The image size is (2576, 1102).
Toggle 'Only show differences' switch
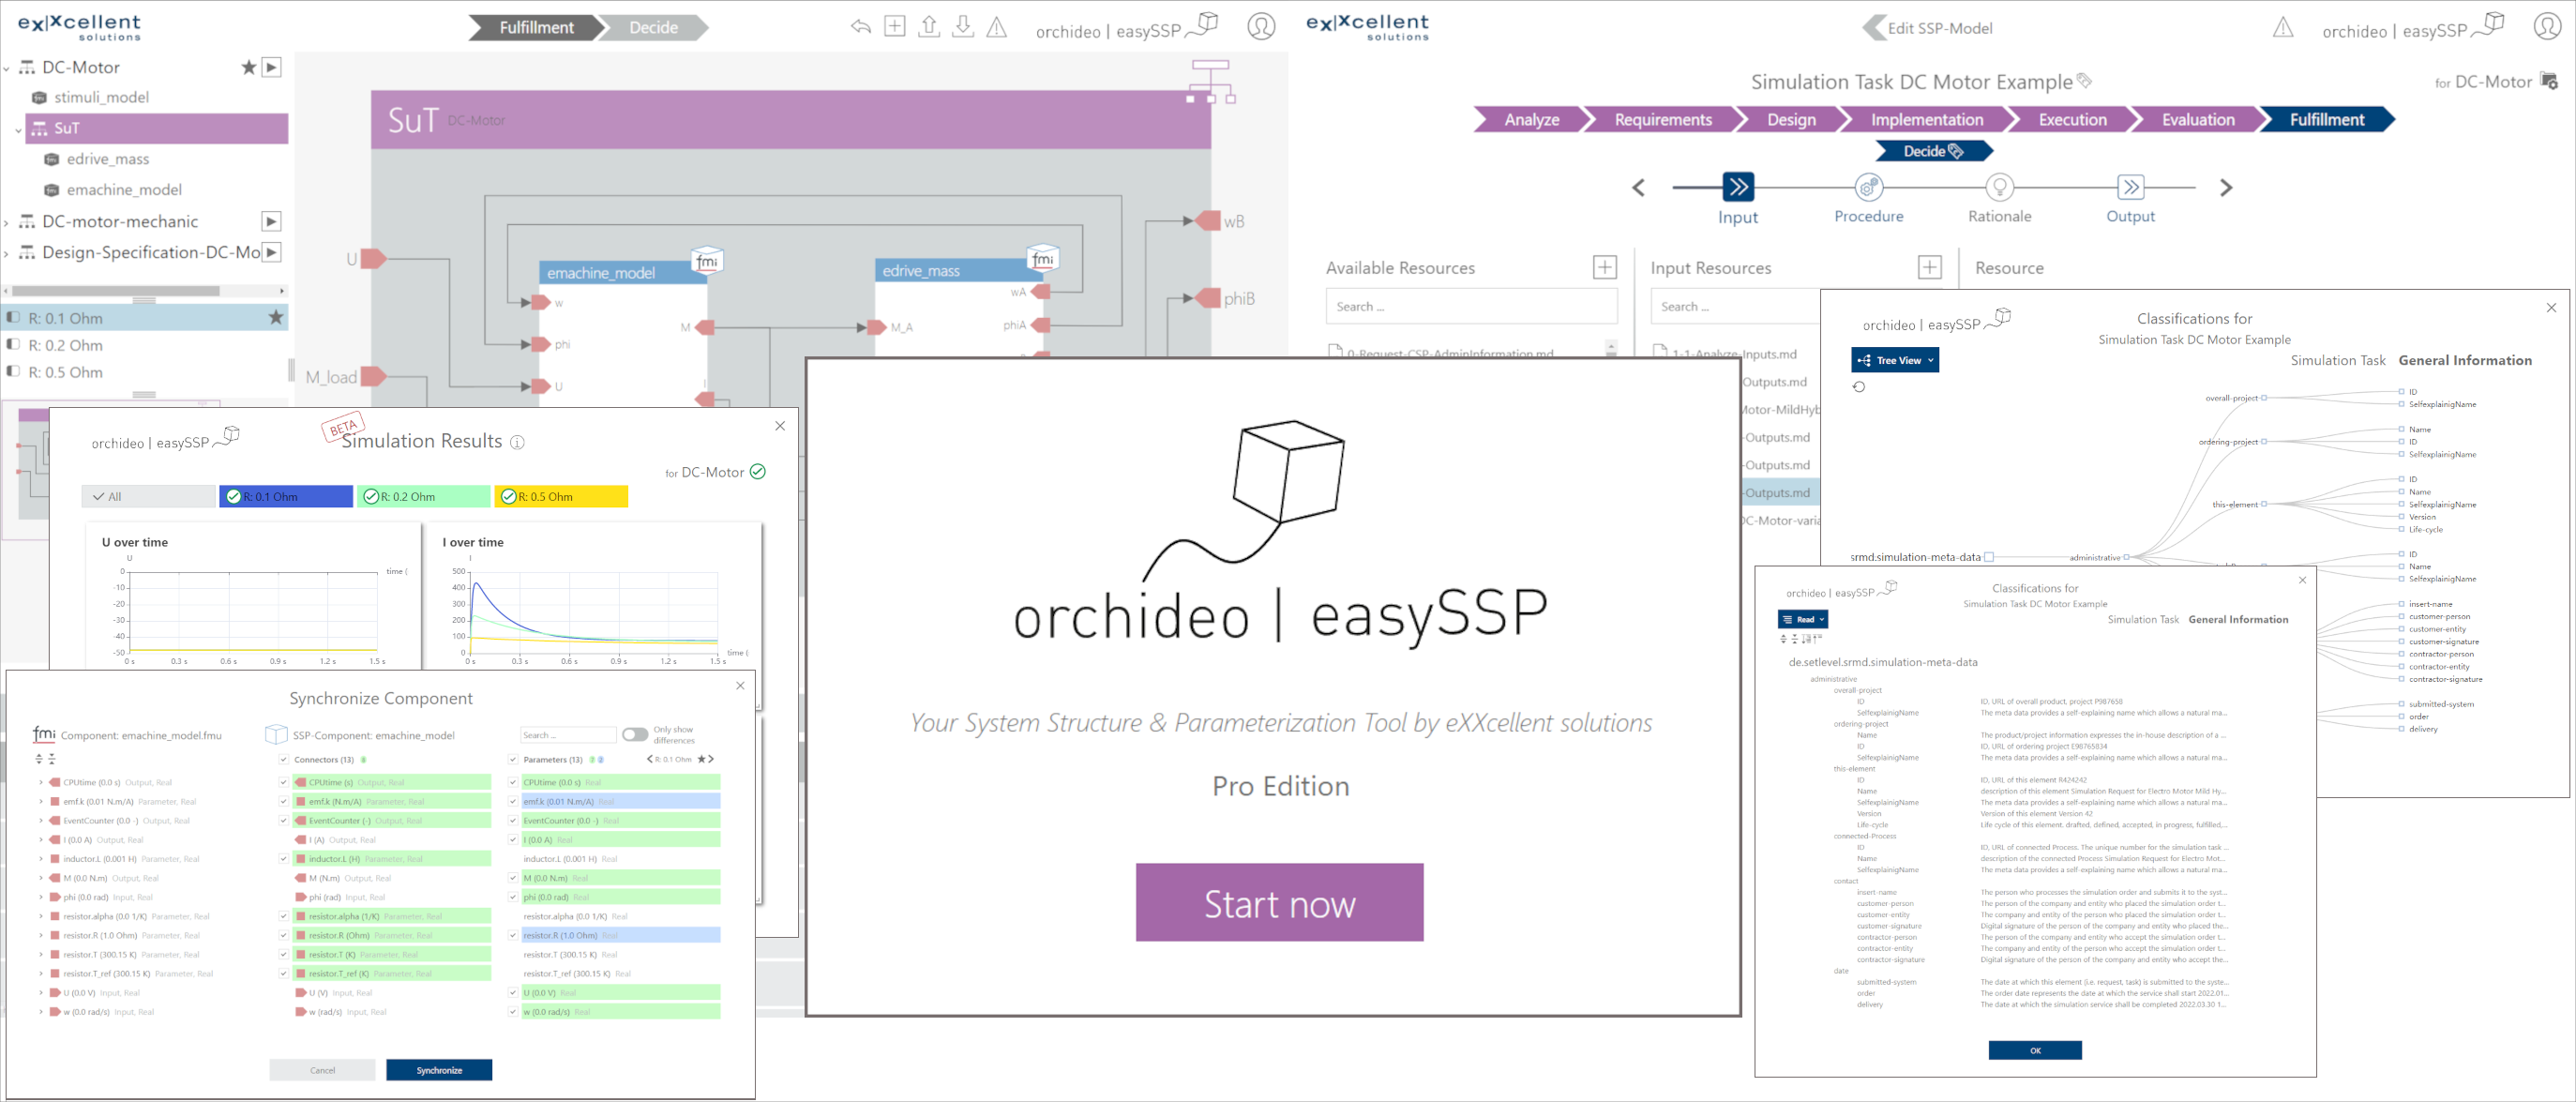[x=635, y=734]
